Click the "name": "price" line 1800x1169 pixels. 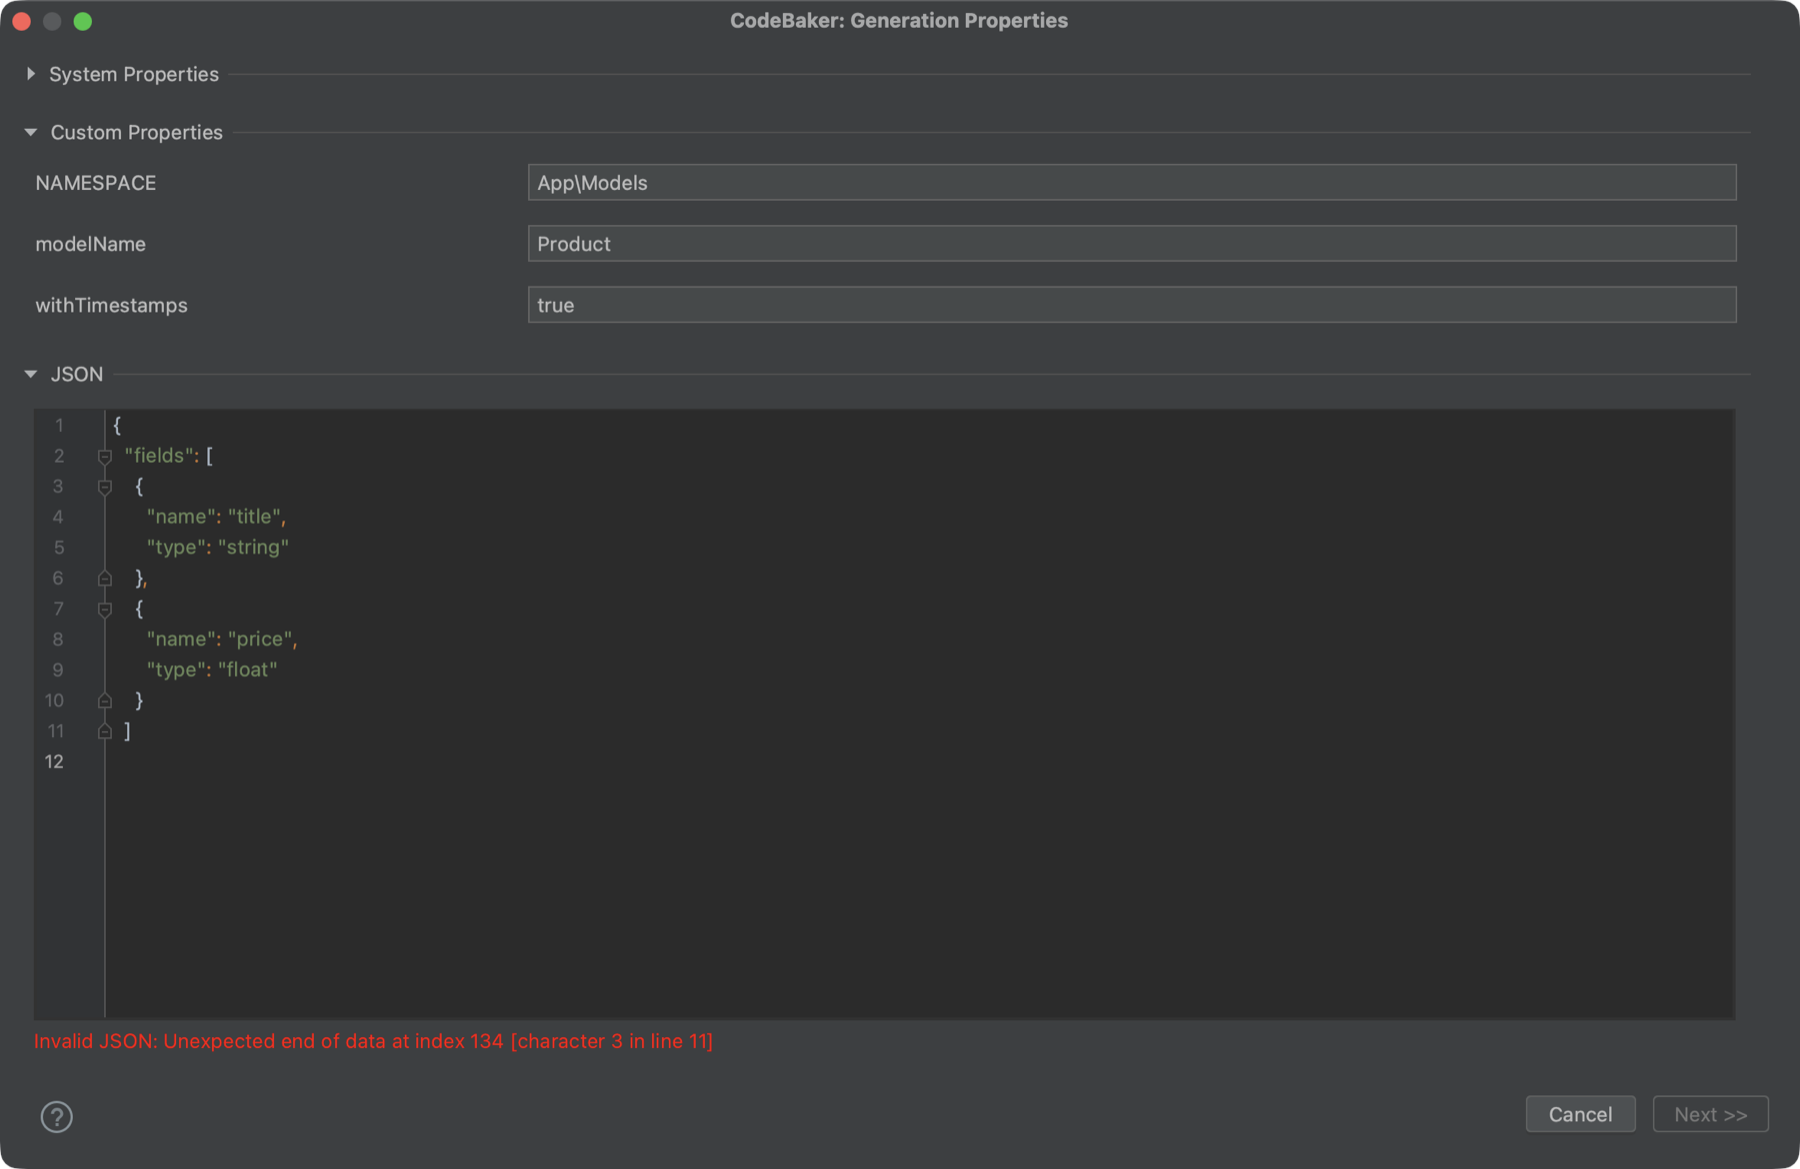[x=222, y=639]
